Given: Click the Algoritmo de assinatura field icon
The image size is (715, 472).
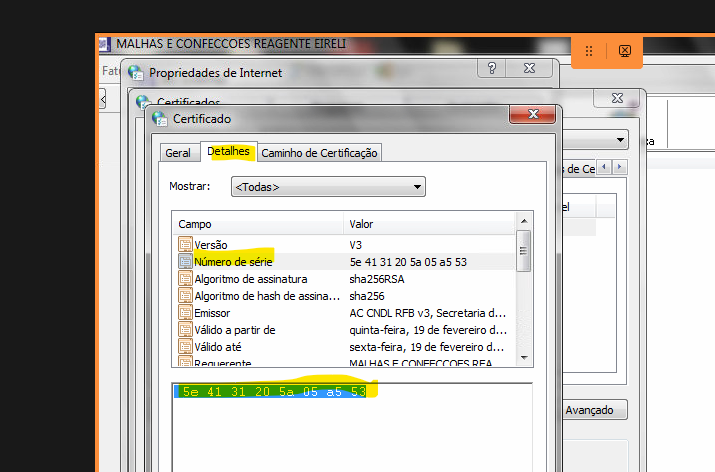Looking at the screenshot, I should click(x=185, y=279).
